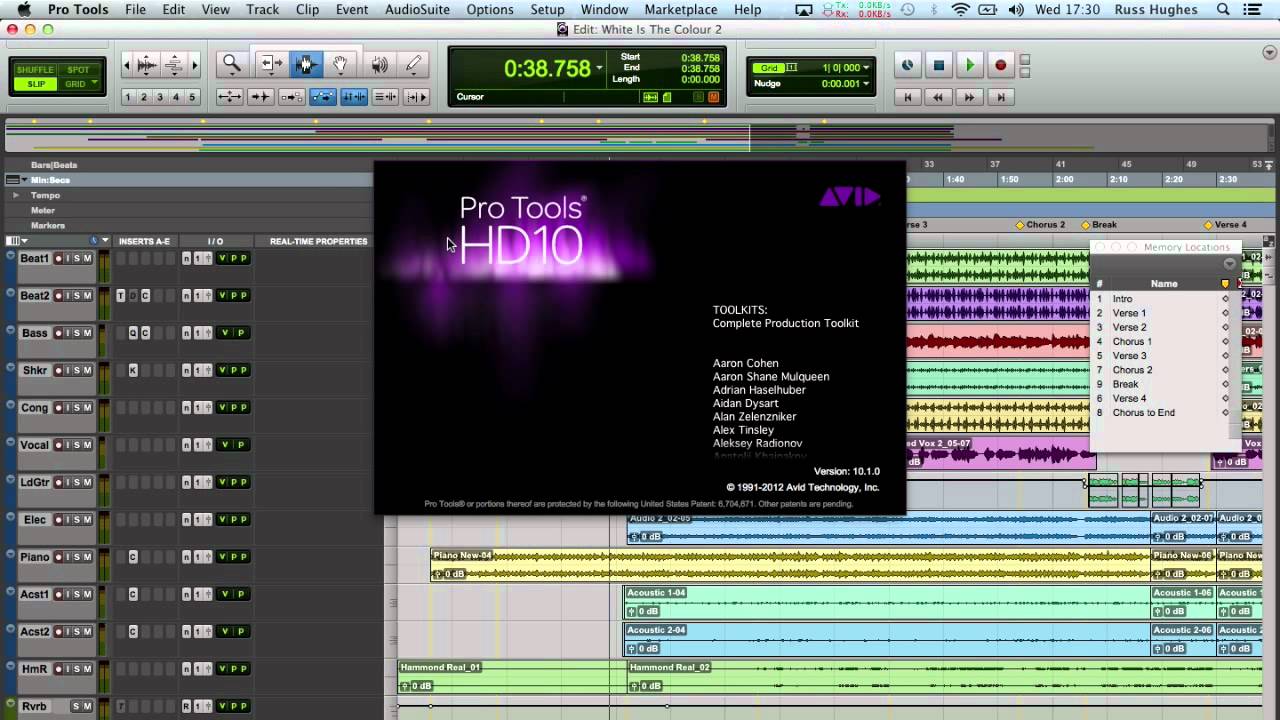Toggle Insertion Follows Playback button
The width and height of the screenshot is (1280, 720).
416,97
